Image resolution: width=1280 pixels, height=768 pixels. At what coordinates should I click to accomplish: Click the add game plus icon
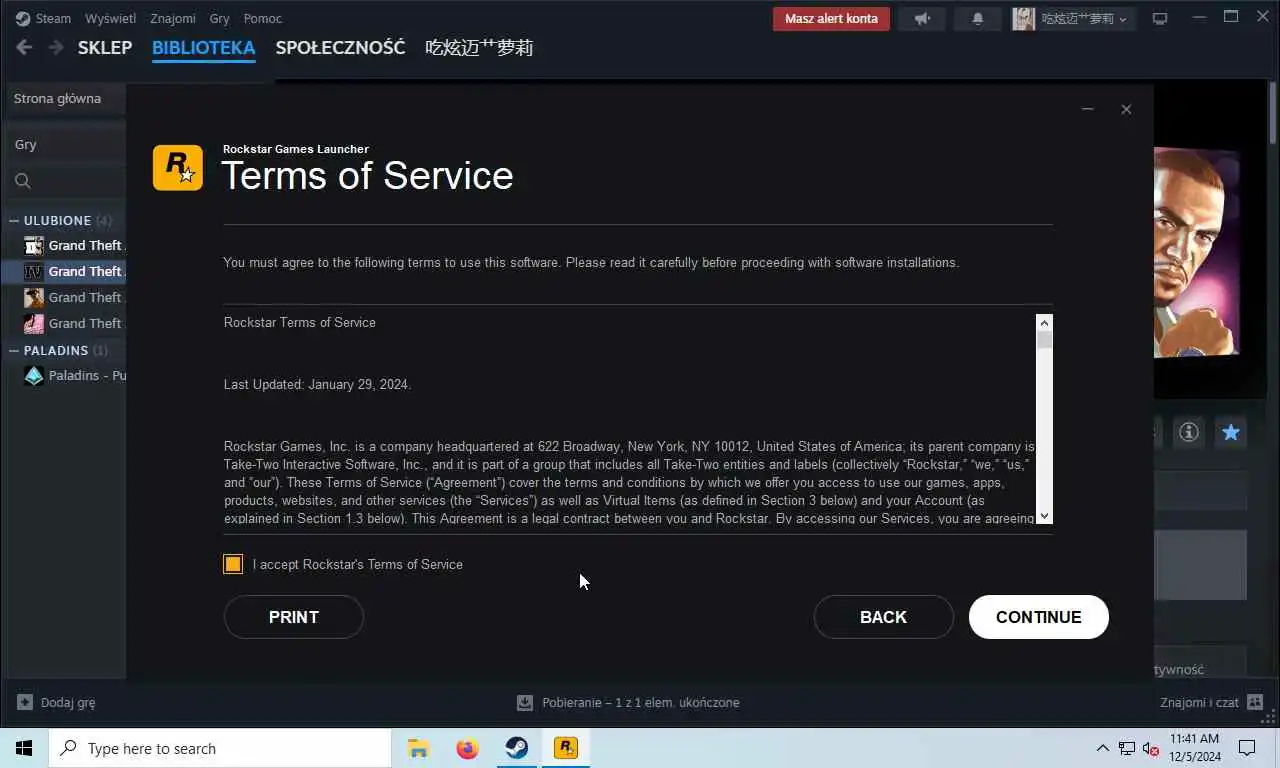point(25,702)
